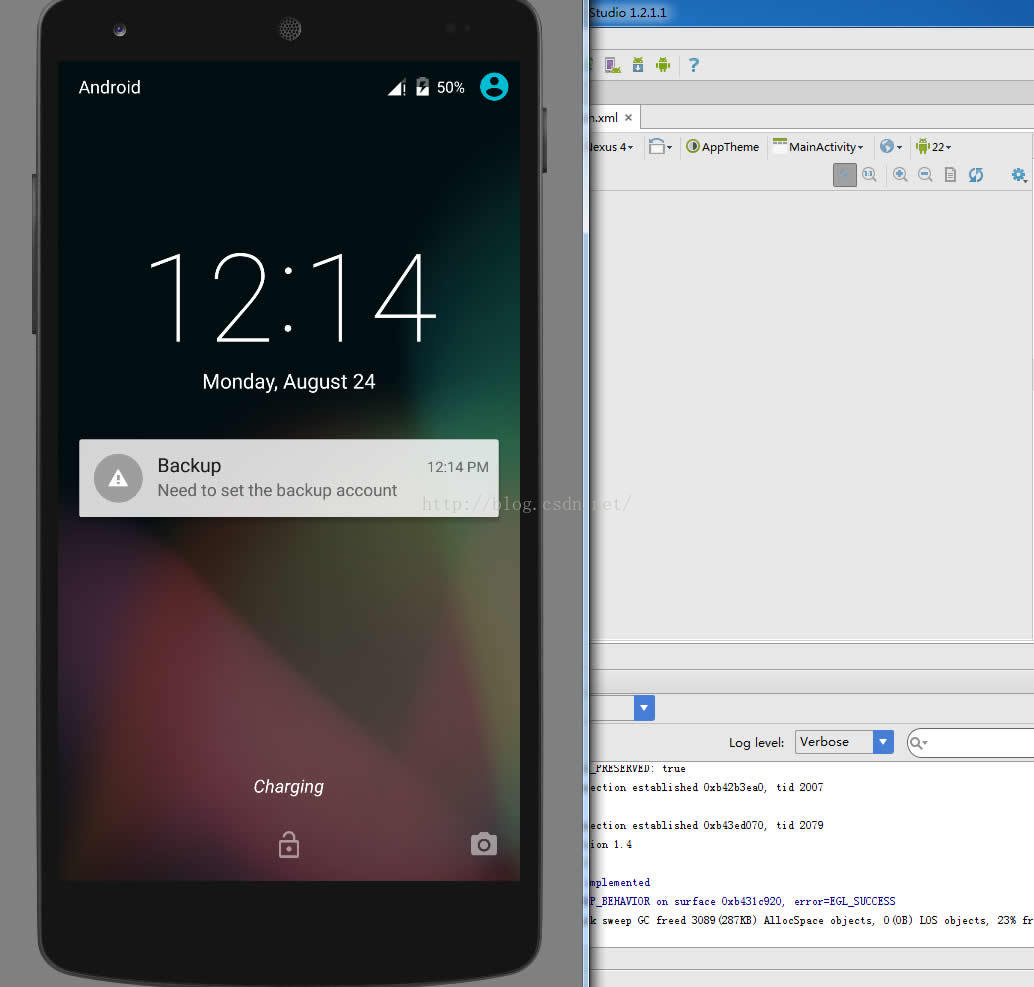Open the Log level Verbose dropdown

coord(844,742)
